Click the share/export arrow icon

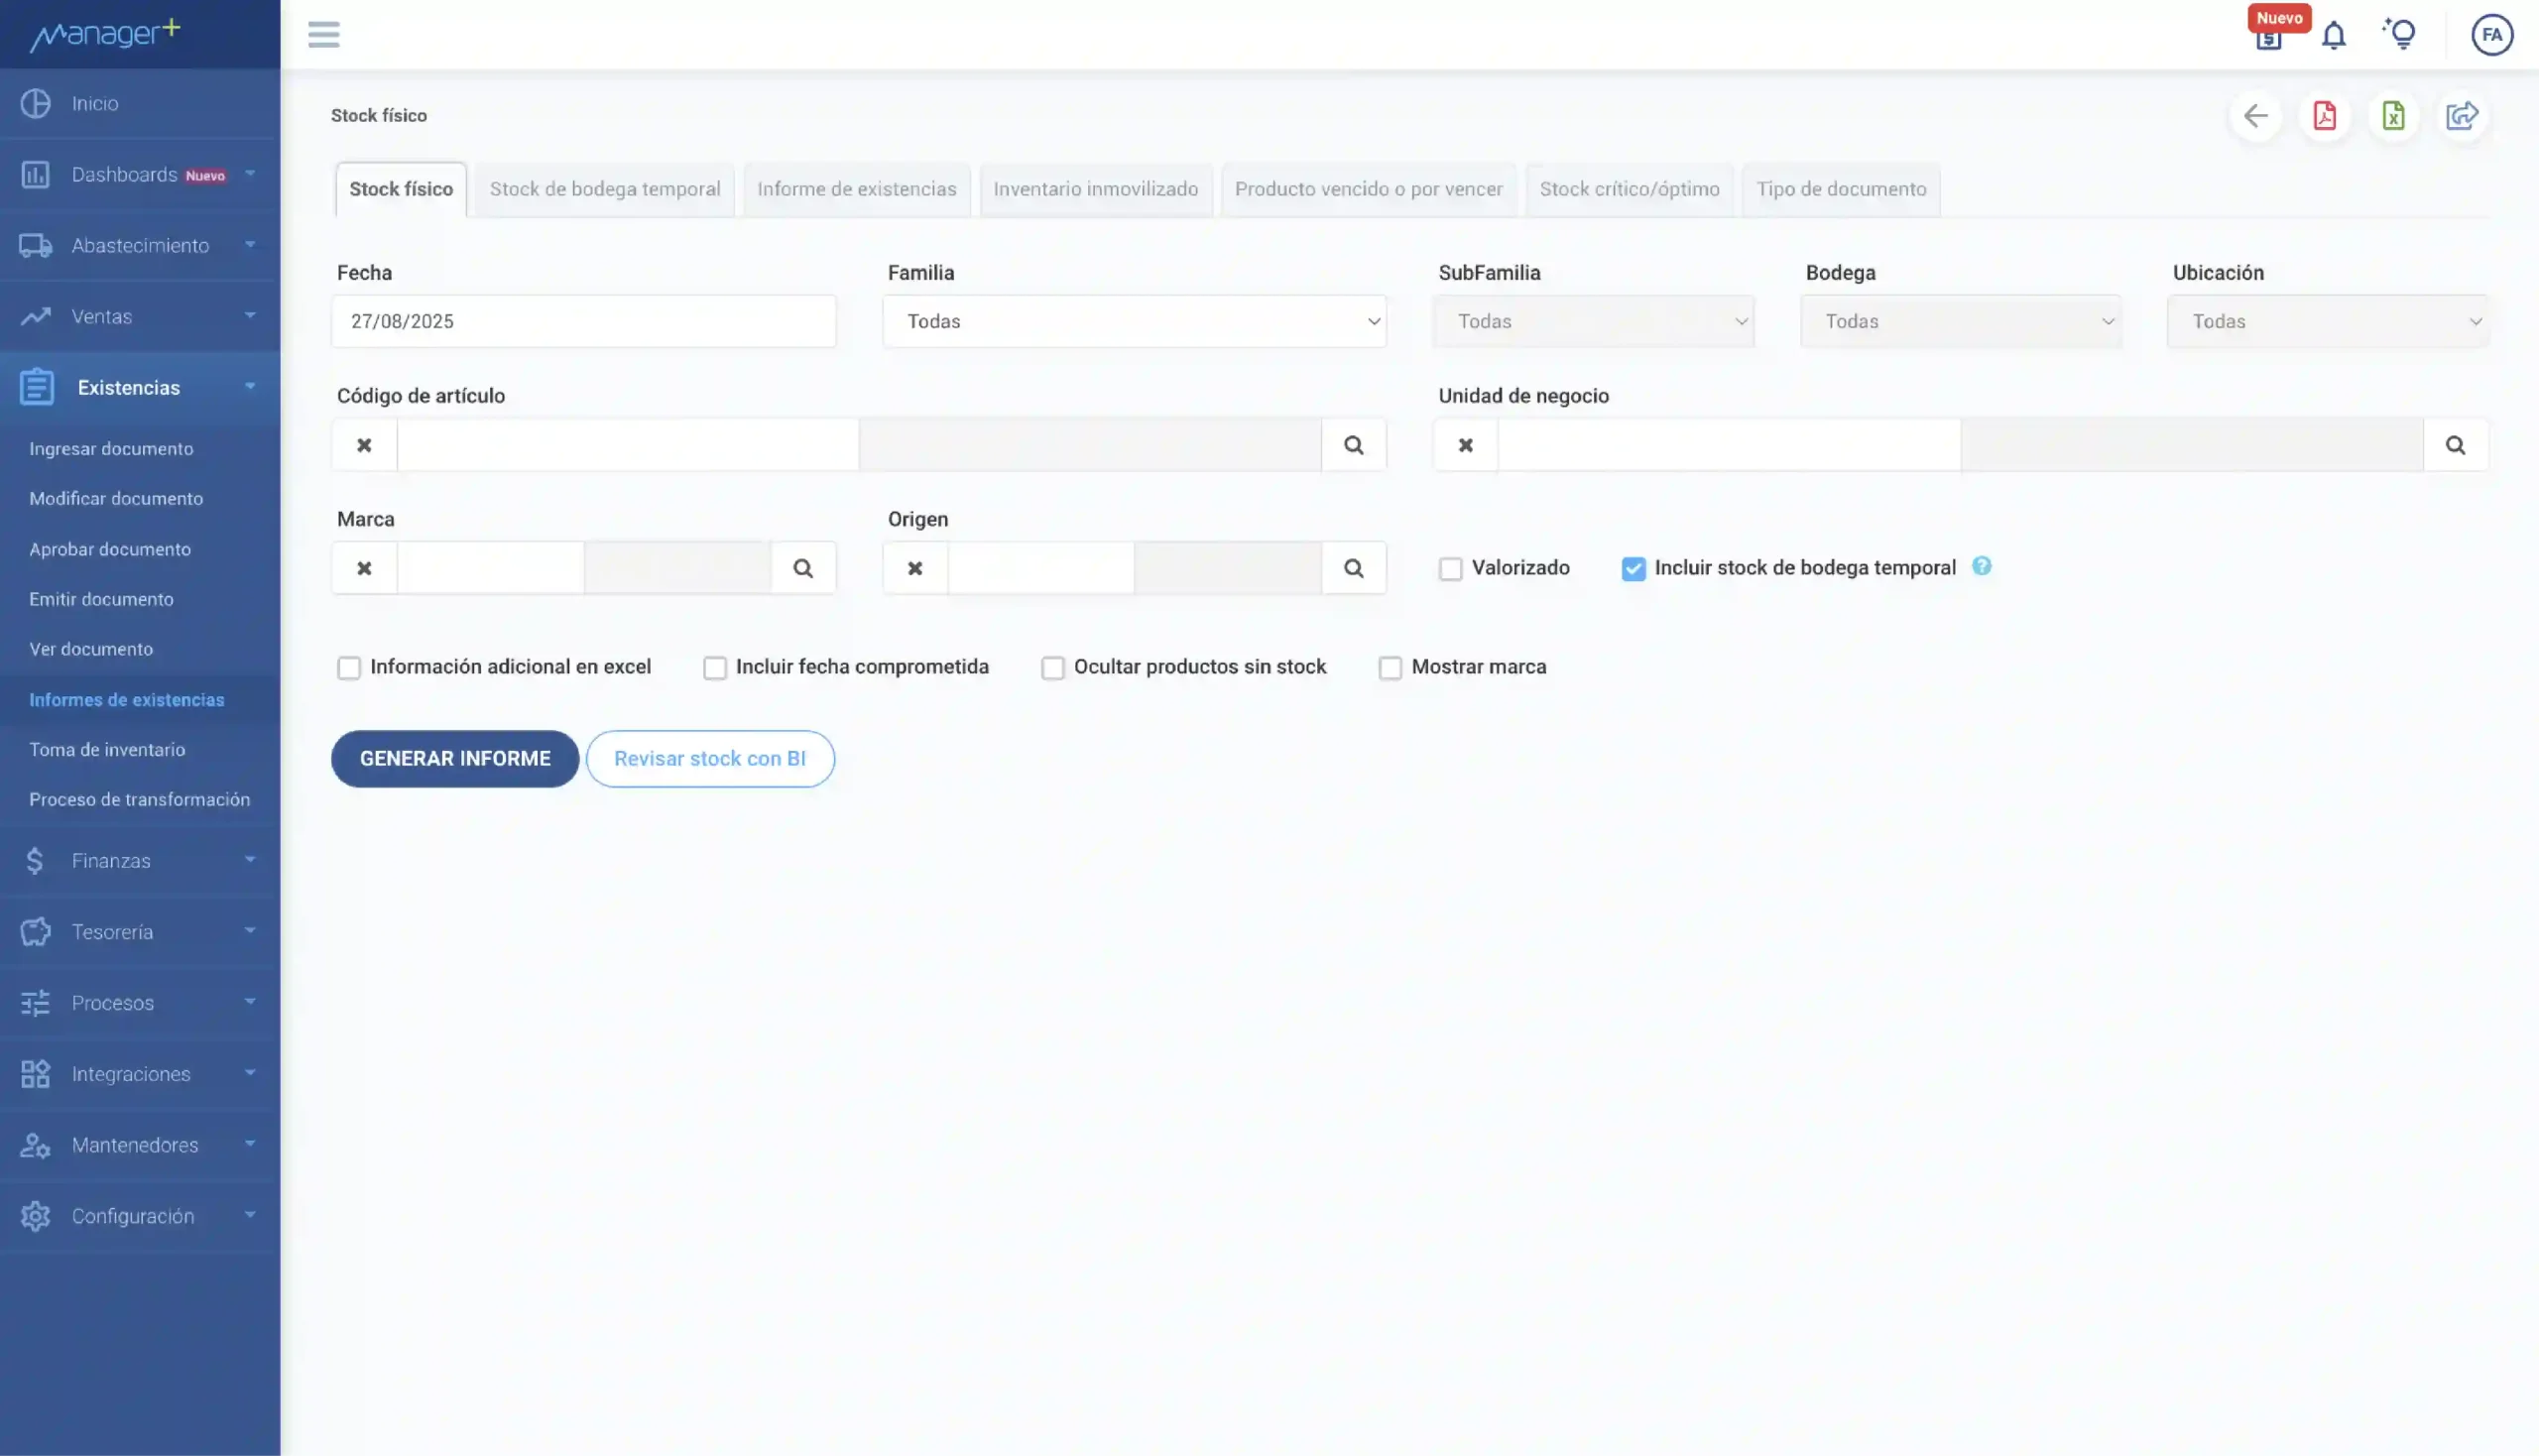[x=2461, y=116]
